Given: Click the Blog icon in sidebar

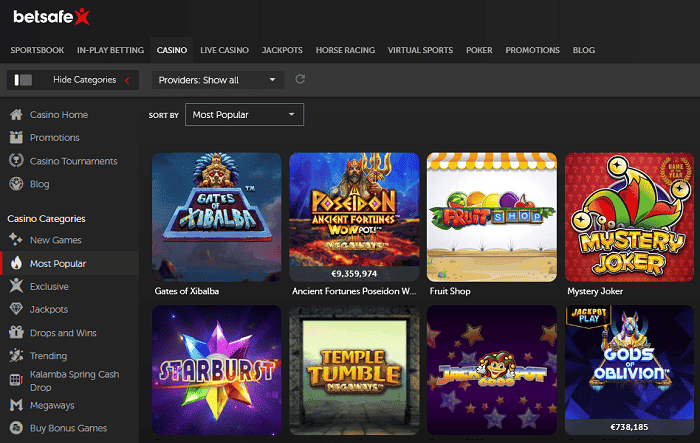Looking at the screenshot, I should (16, 184).
